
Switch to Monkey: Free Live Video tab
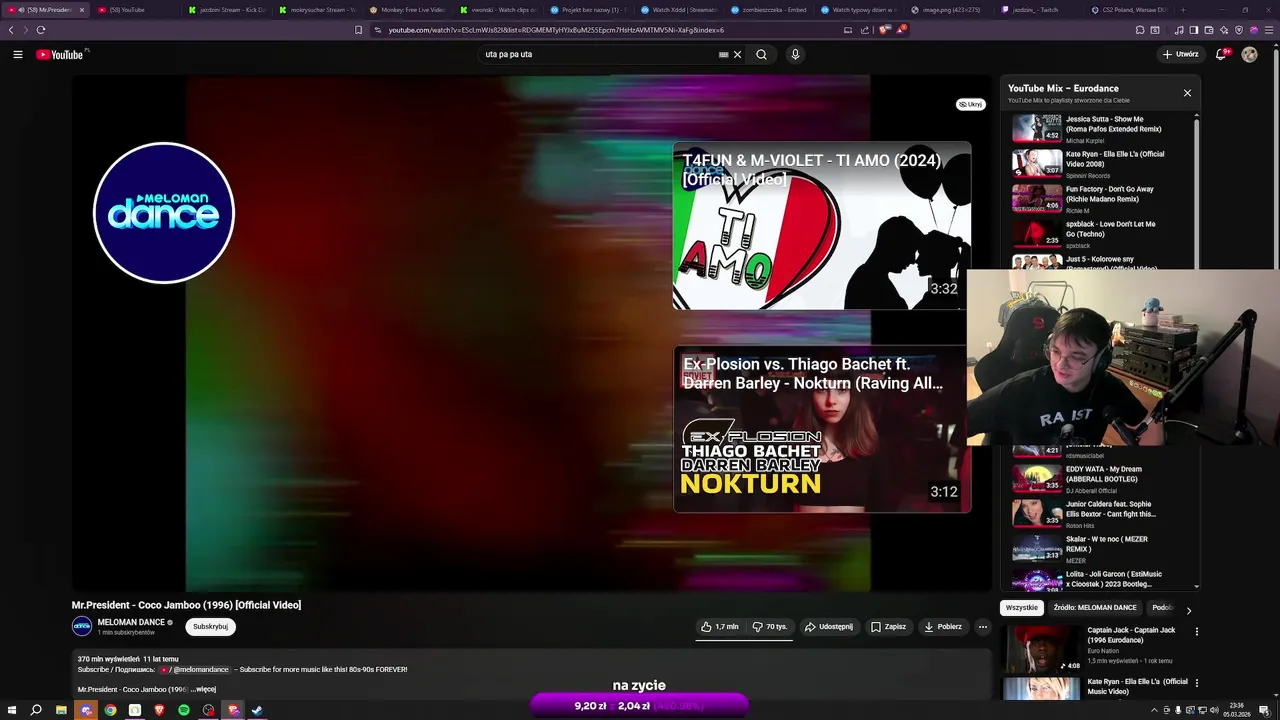click(407, 10)
